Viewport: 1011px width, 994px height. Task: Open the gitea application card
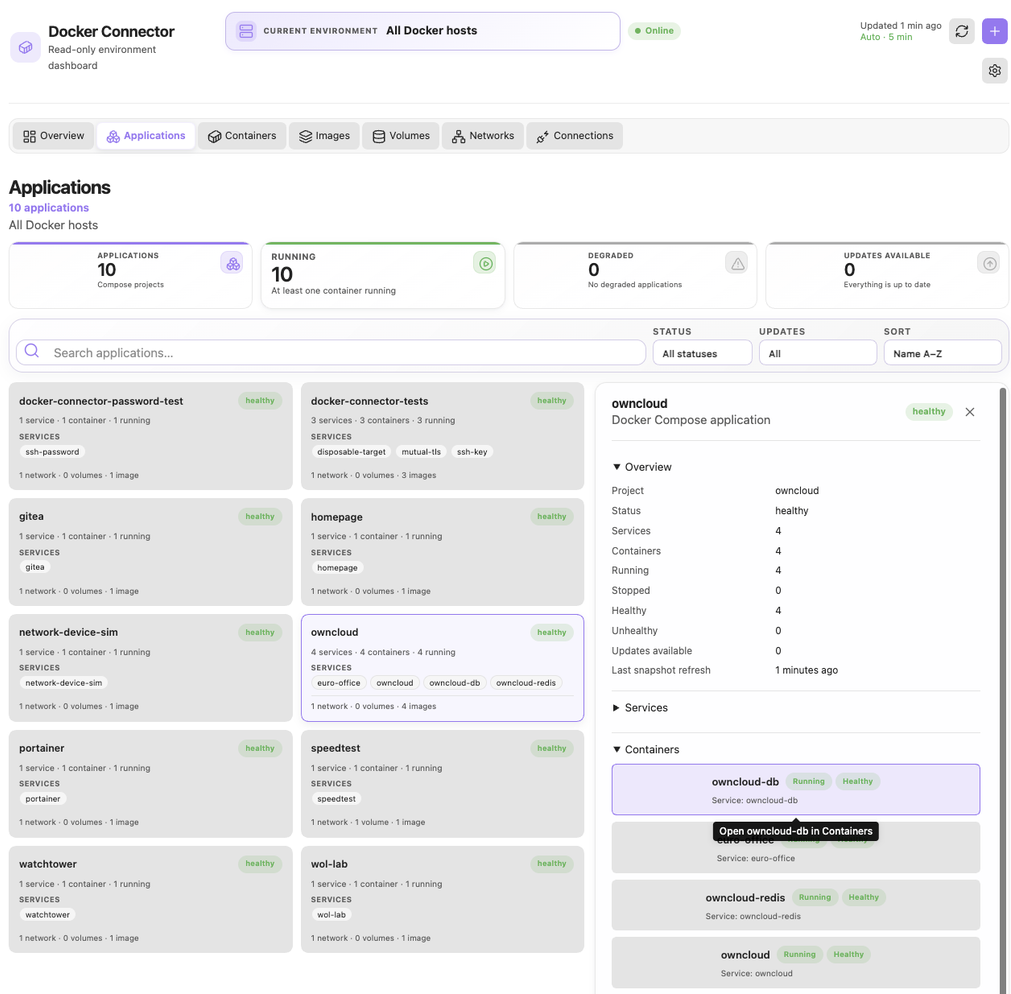pos(150,552)
